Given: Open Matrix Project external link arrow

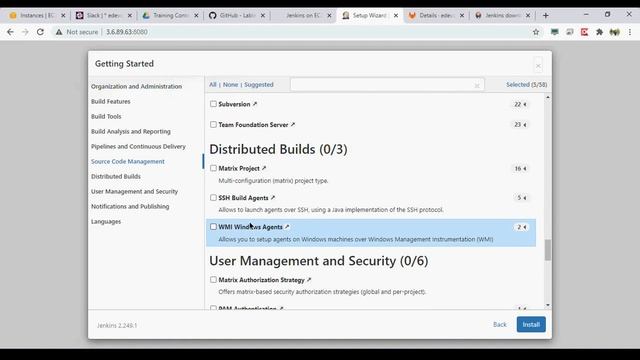Looking at the screenshot, I should [264, 168].
